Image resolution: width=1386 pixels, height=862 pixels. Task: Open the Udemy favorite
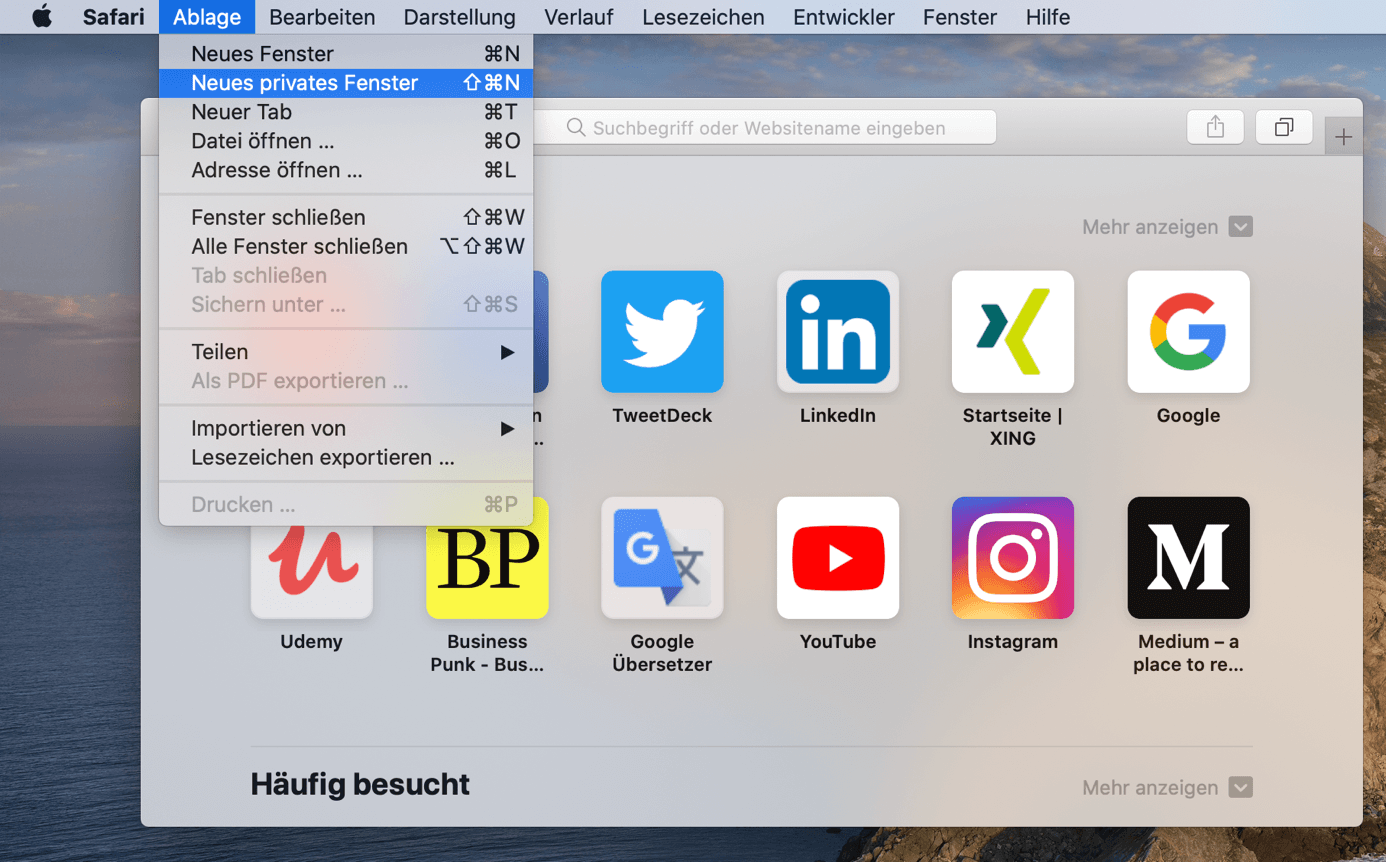(x=311, y=571)
